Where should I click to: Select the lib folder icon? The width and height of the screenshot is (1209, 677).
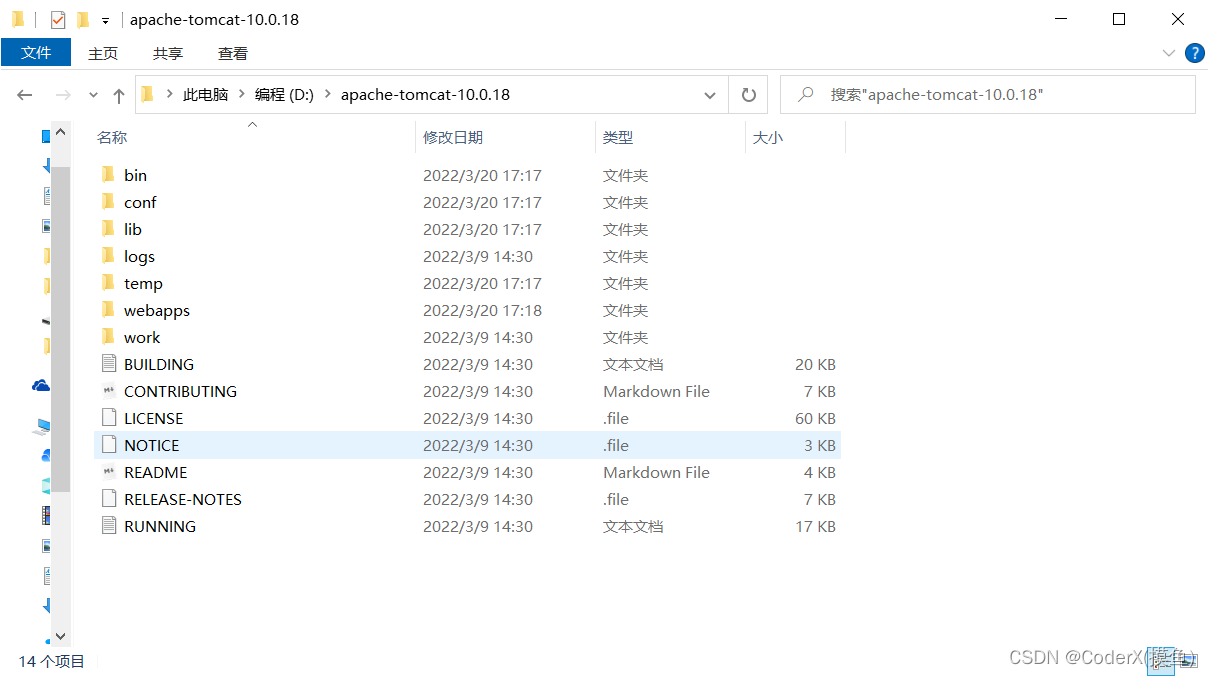(x=109, y=228)
